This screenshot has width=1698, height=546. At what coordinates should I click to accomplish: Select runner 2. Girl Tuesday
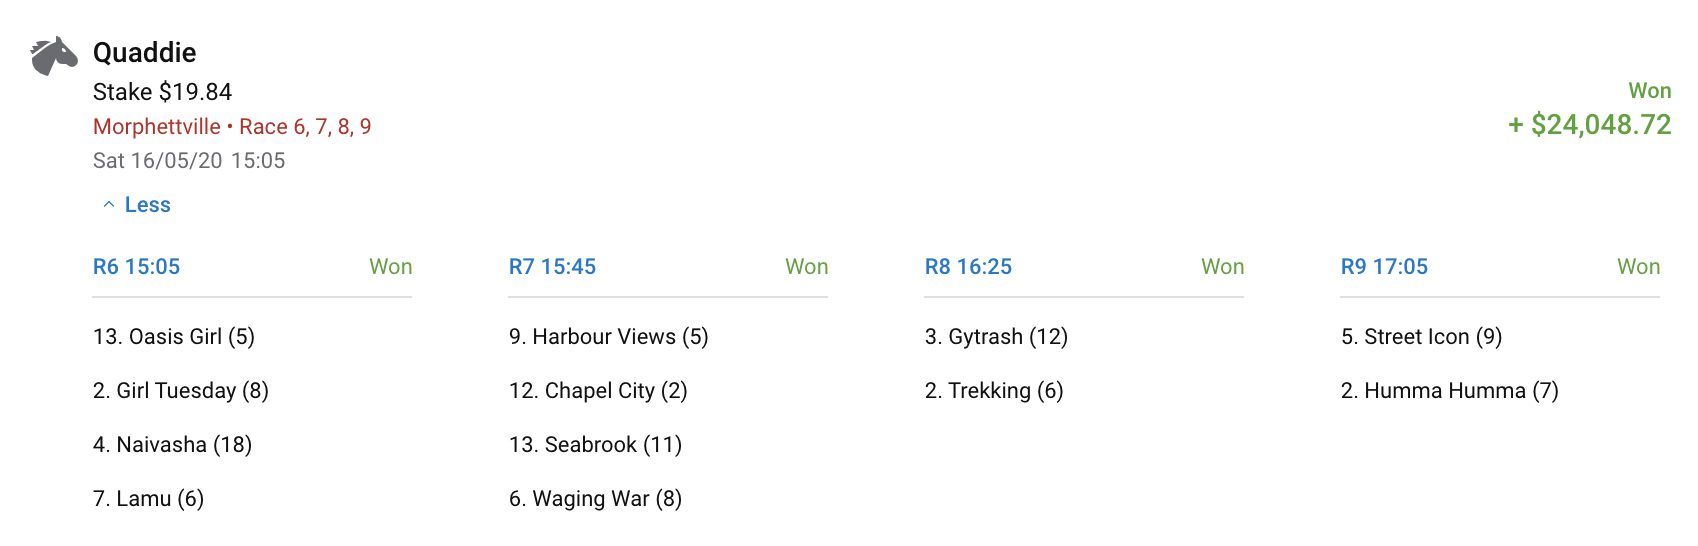pyautogui.click(x=181, y=391)
